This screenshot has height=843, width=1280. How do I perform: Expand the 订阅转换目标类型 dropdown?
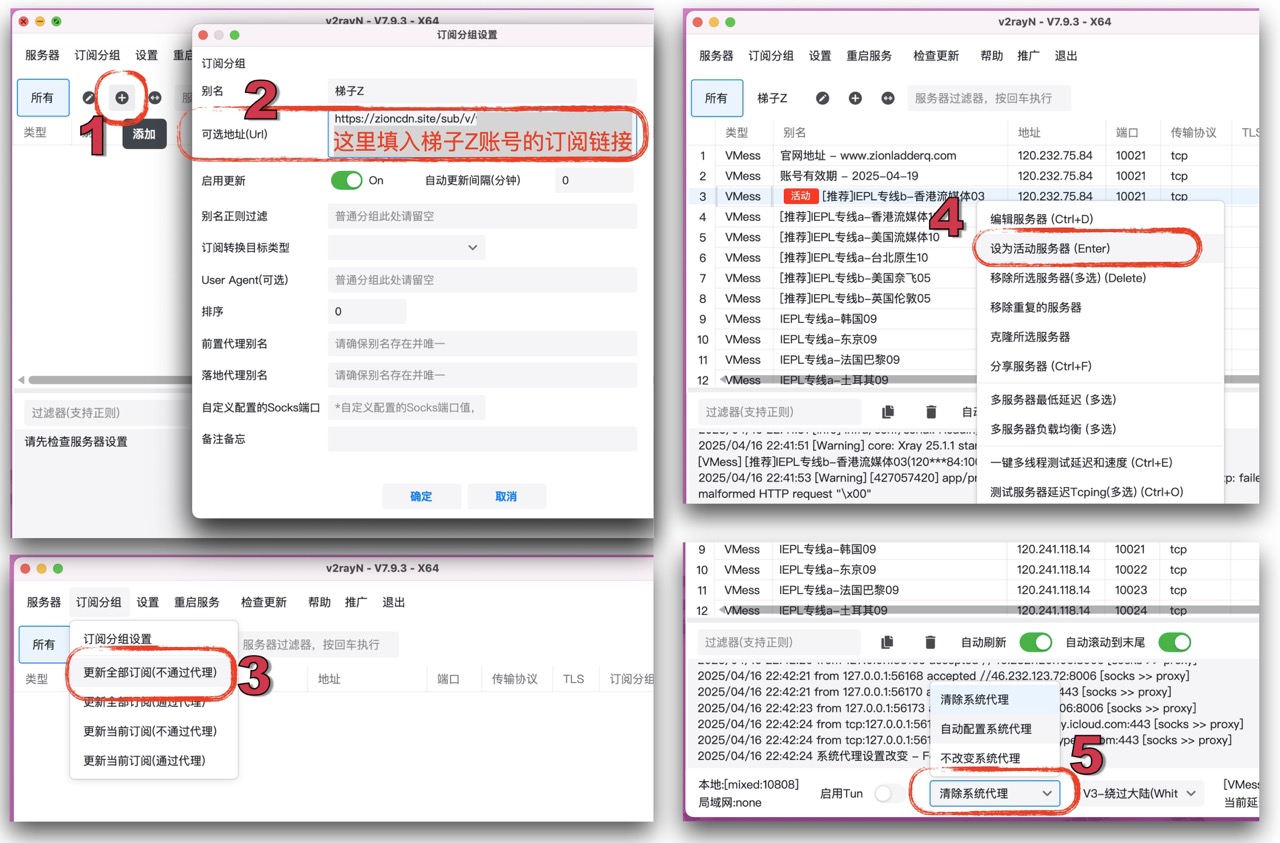coord(406,248)
